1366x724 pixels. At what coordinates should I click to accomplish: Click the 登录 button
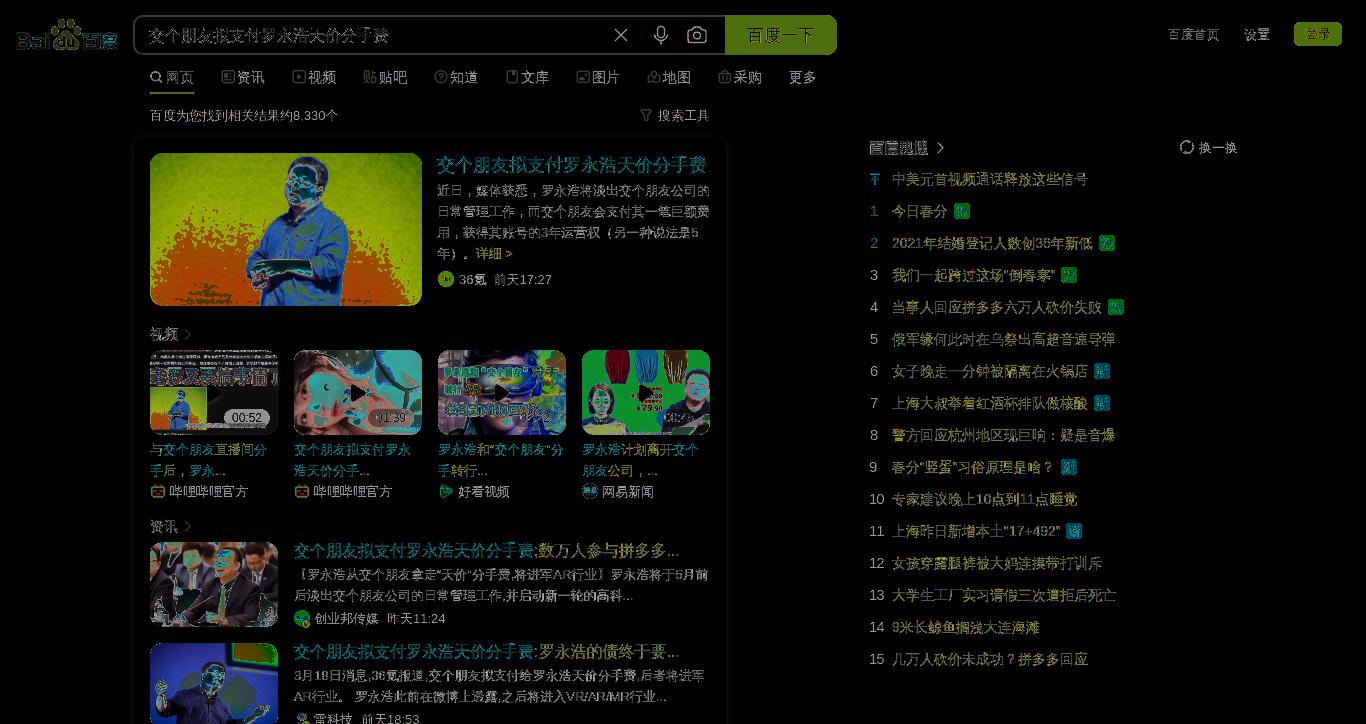click(x=1318, y=34)
